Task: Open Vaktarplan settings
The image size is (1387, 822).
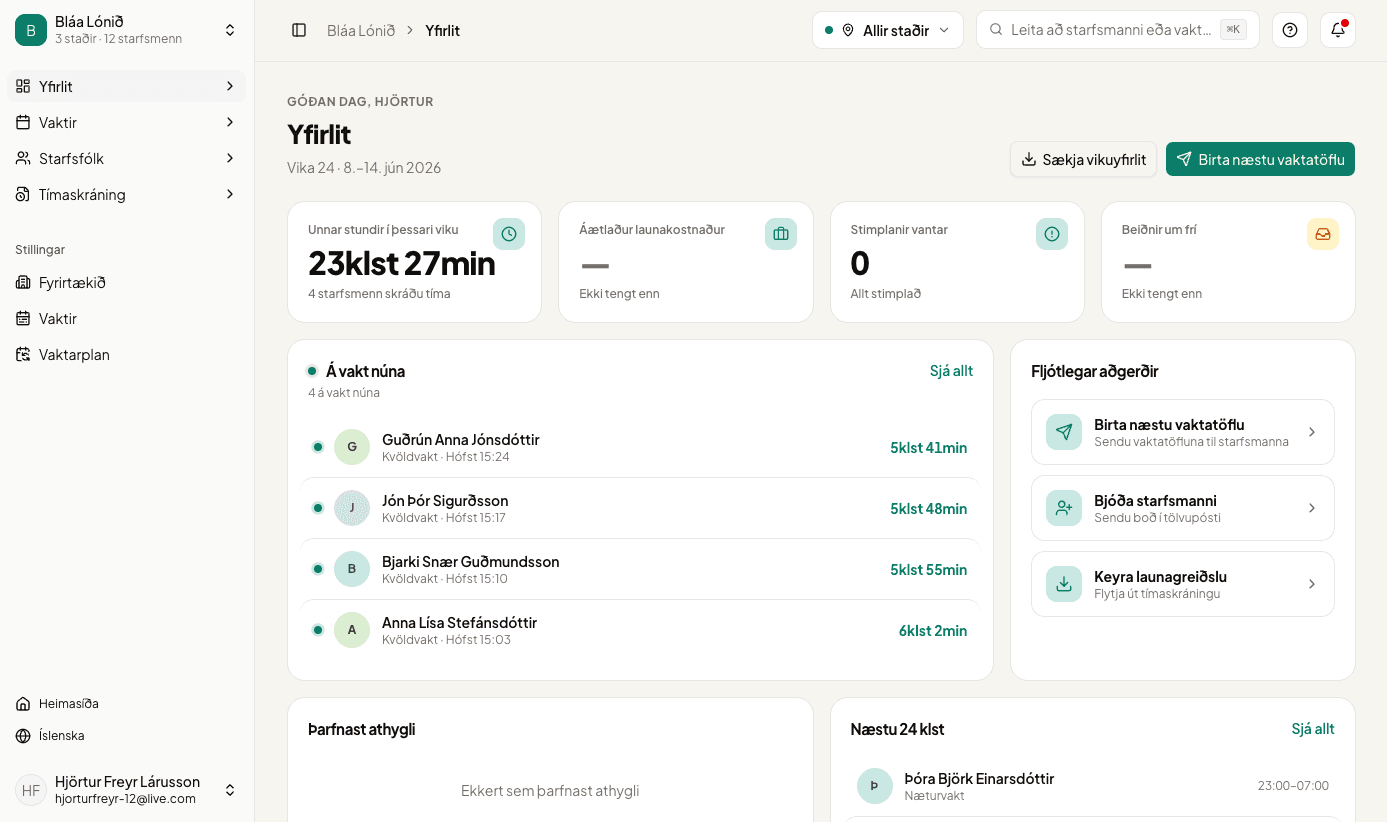Action: click(127, 355)
